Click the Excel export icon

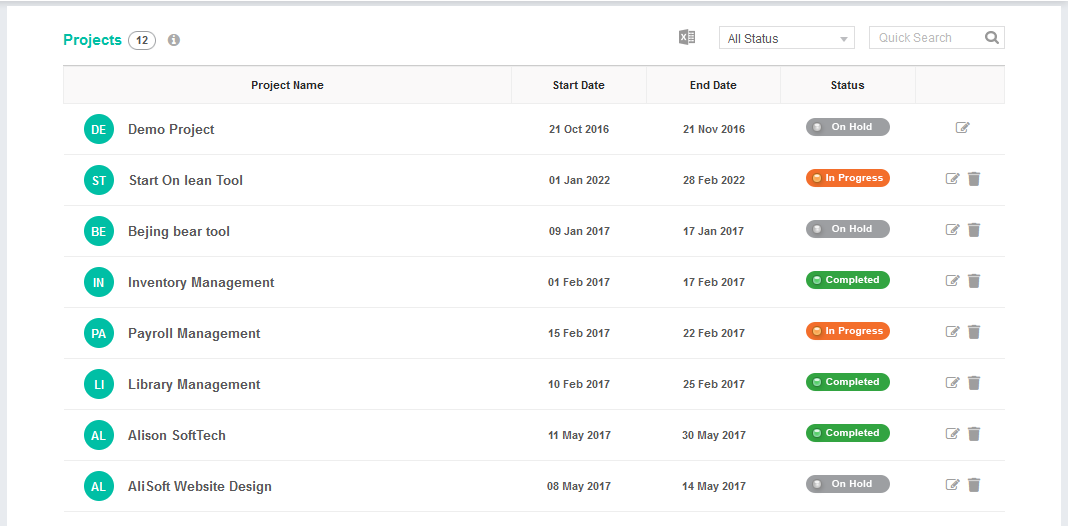687,38
